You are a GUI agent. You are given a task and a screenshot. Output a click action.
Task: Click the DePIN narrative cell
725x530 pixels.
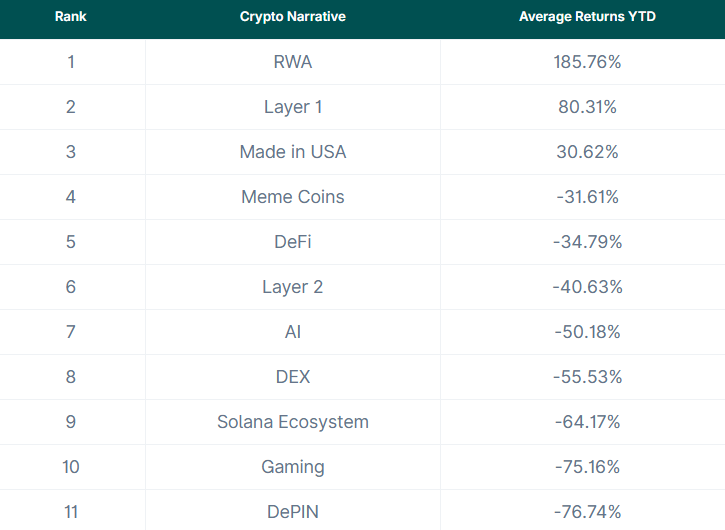click(293, 512)
